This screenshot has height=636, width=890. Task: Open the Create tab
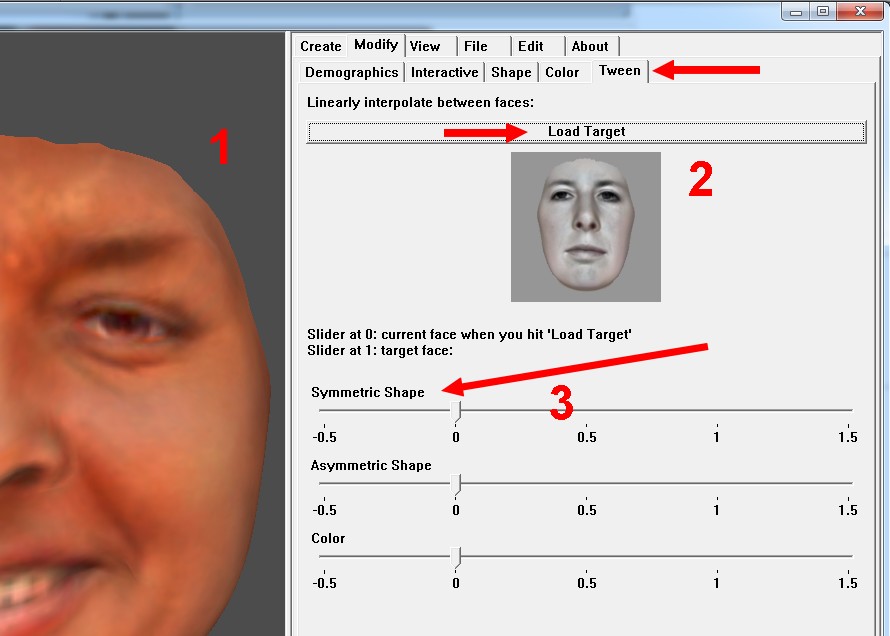tap(321, 47)
